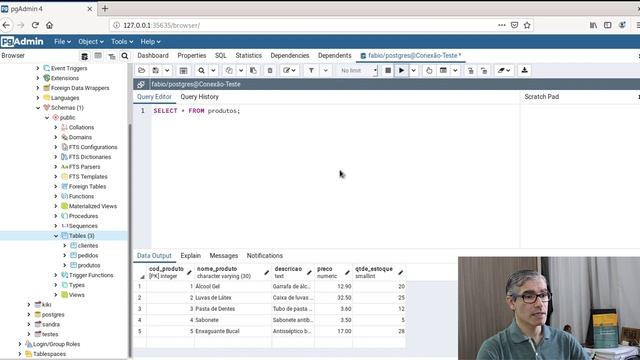The image size is (640, 360).
Task: Click the Browser panel Filtered Rows icon
Action: point(111,56)
